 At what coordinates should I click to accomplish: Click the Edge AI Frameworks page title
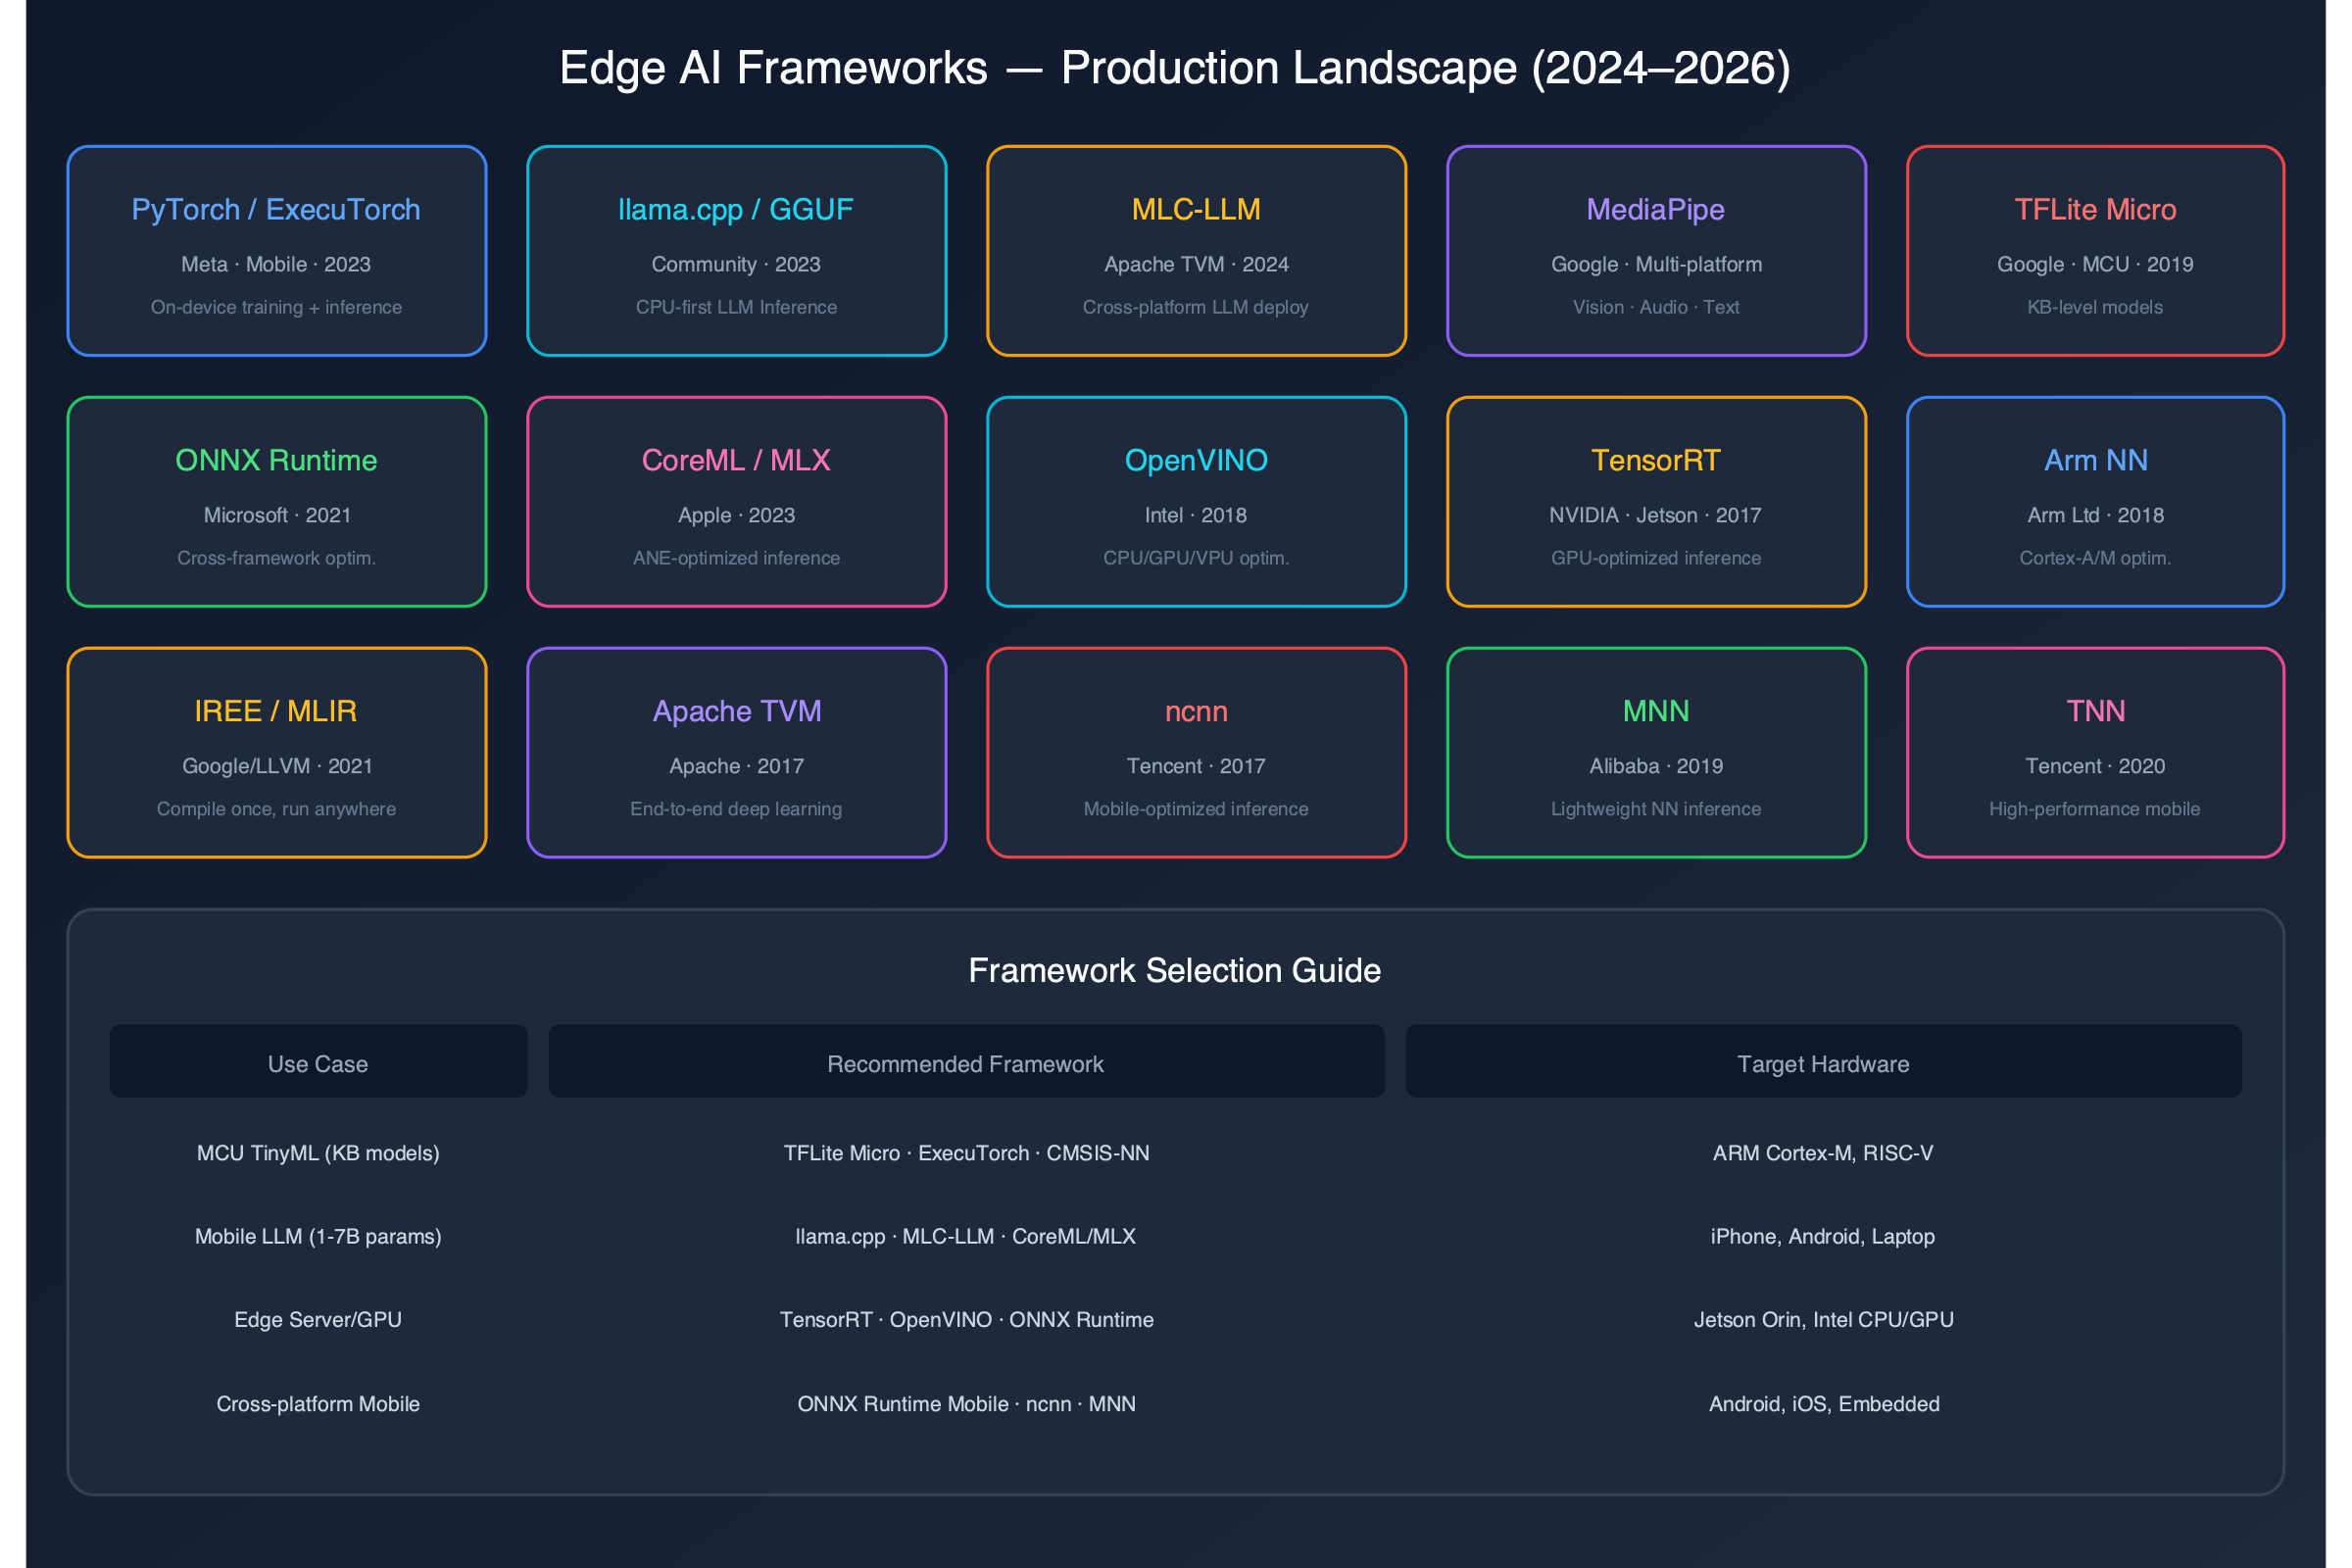click(x=1175, y=68)
